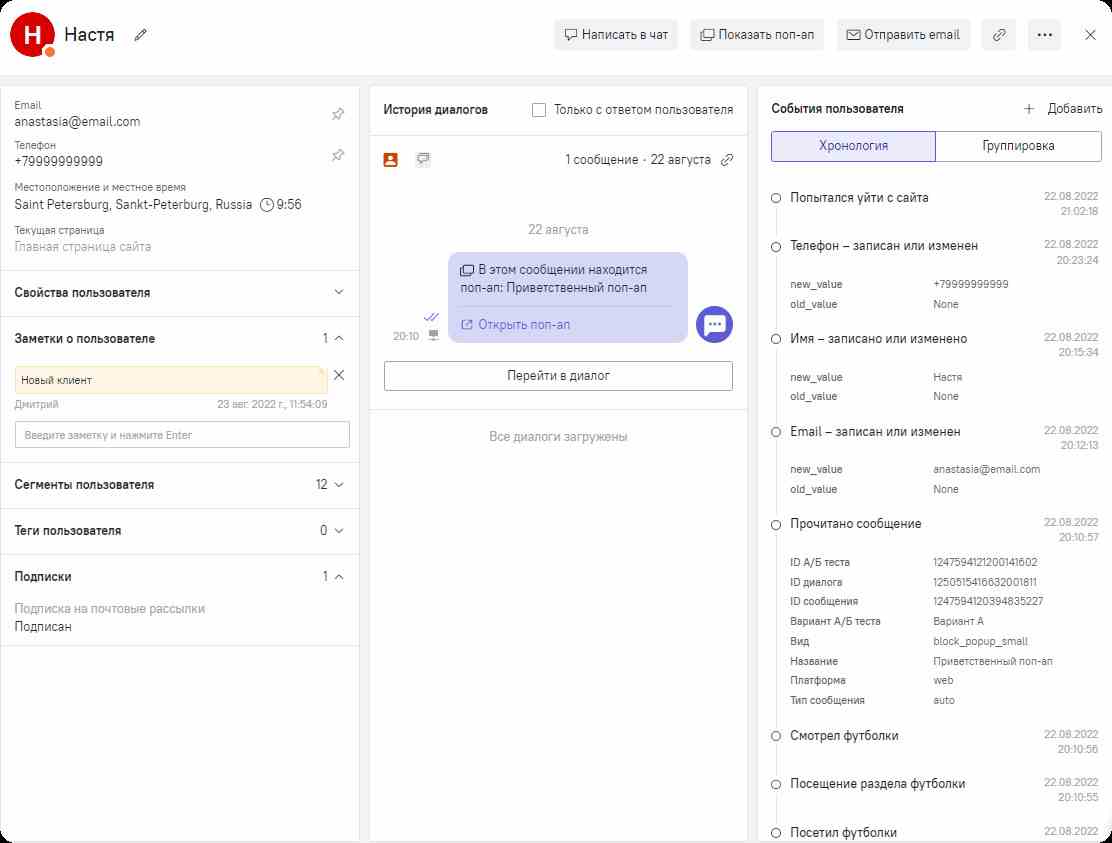Click email anastasia@email.com in left panel

77,122
